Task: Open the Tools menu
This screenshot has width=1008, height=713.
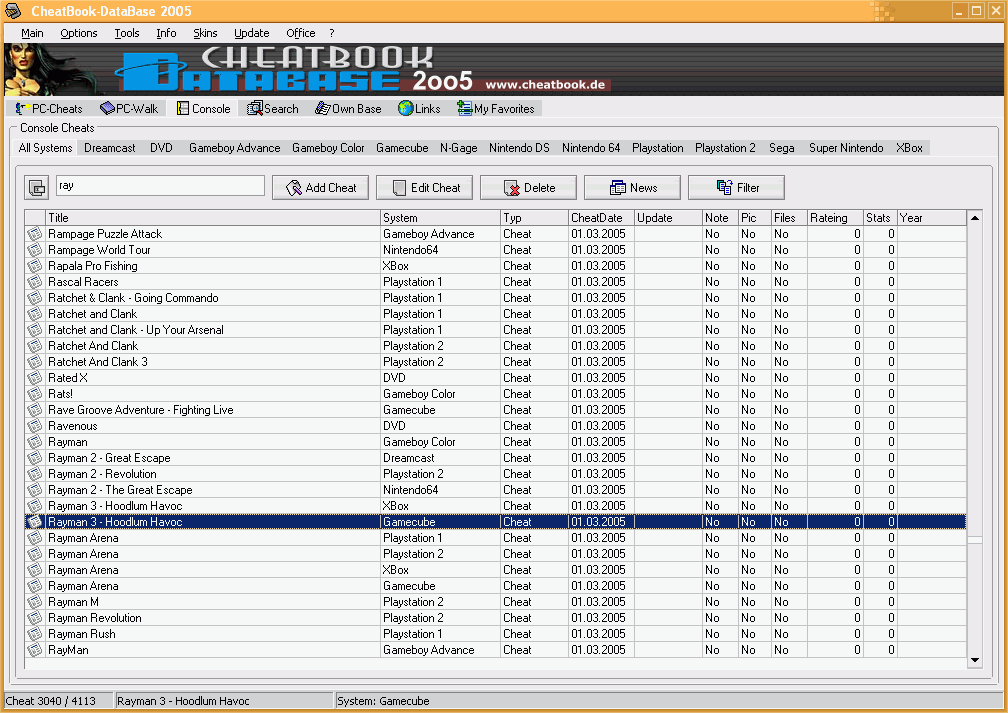Action: coord(127,33)
